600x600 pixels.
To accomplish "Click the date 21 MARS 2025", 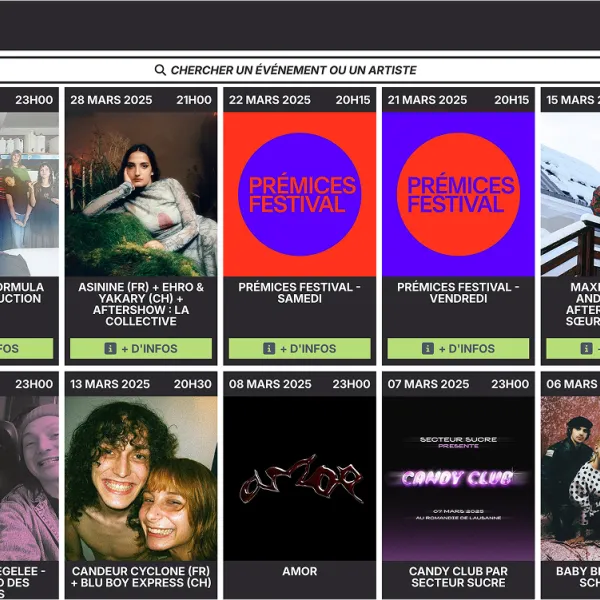I will click(x=427, y=100).
